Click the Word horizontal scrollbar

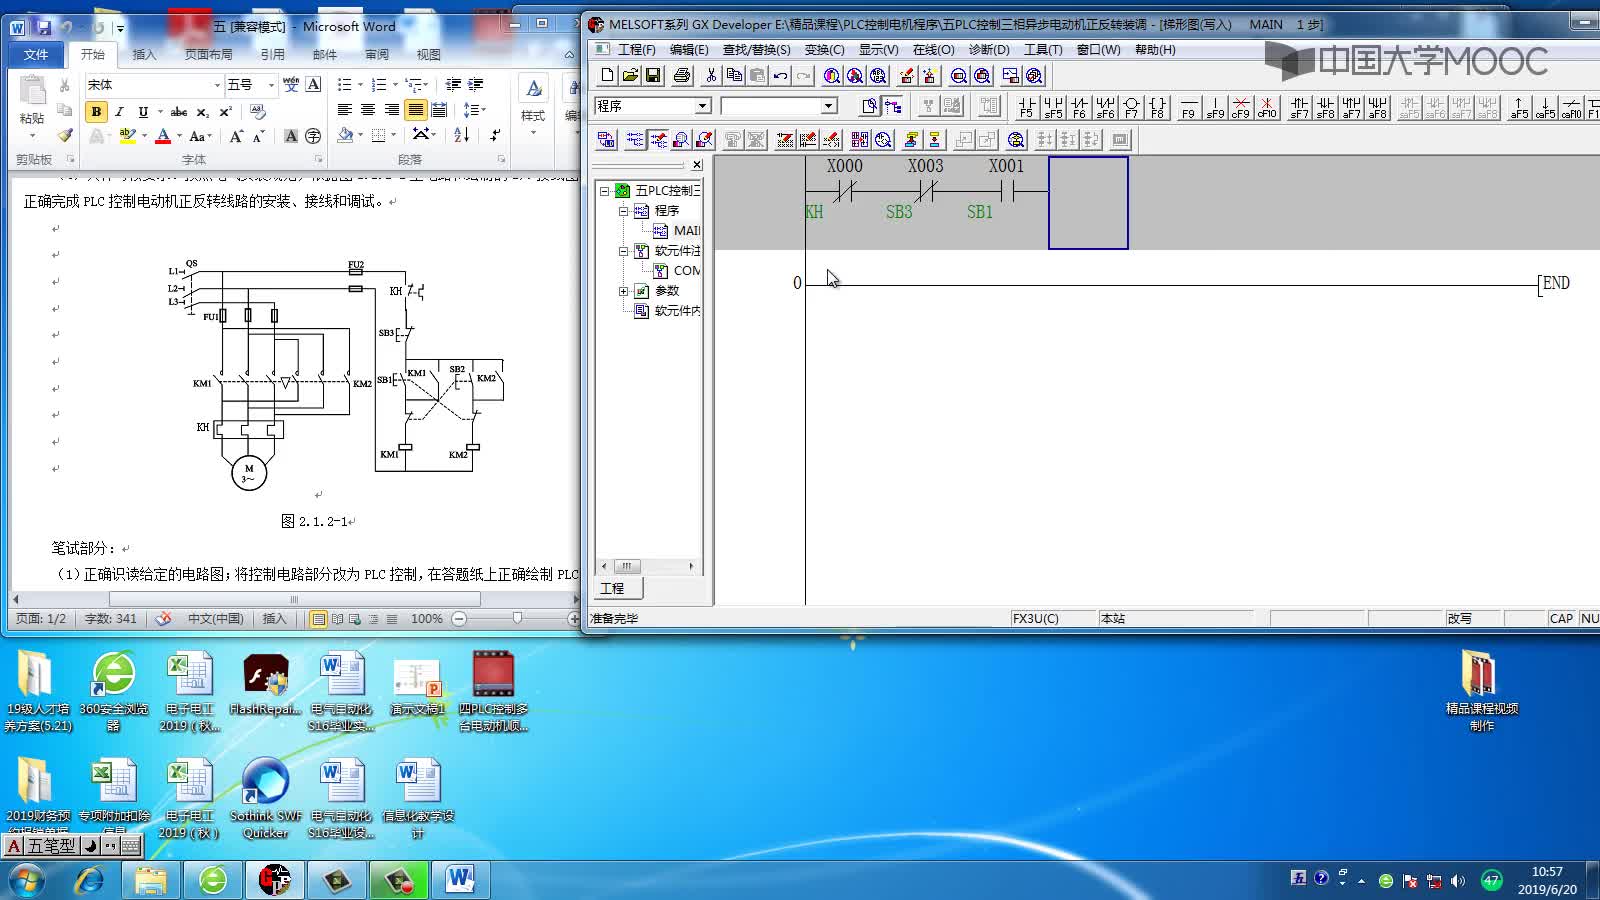coord(295,599)
